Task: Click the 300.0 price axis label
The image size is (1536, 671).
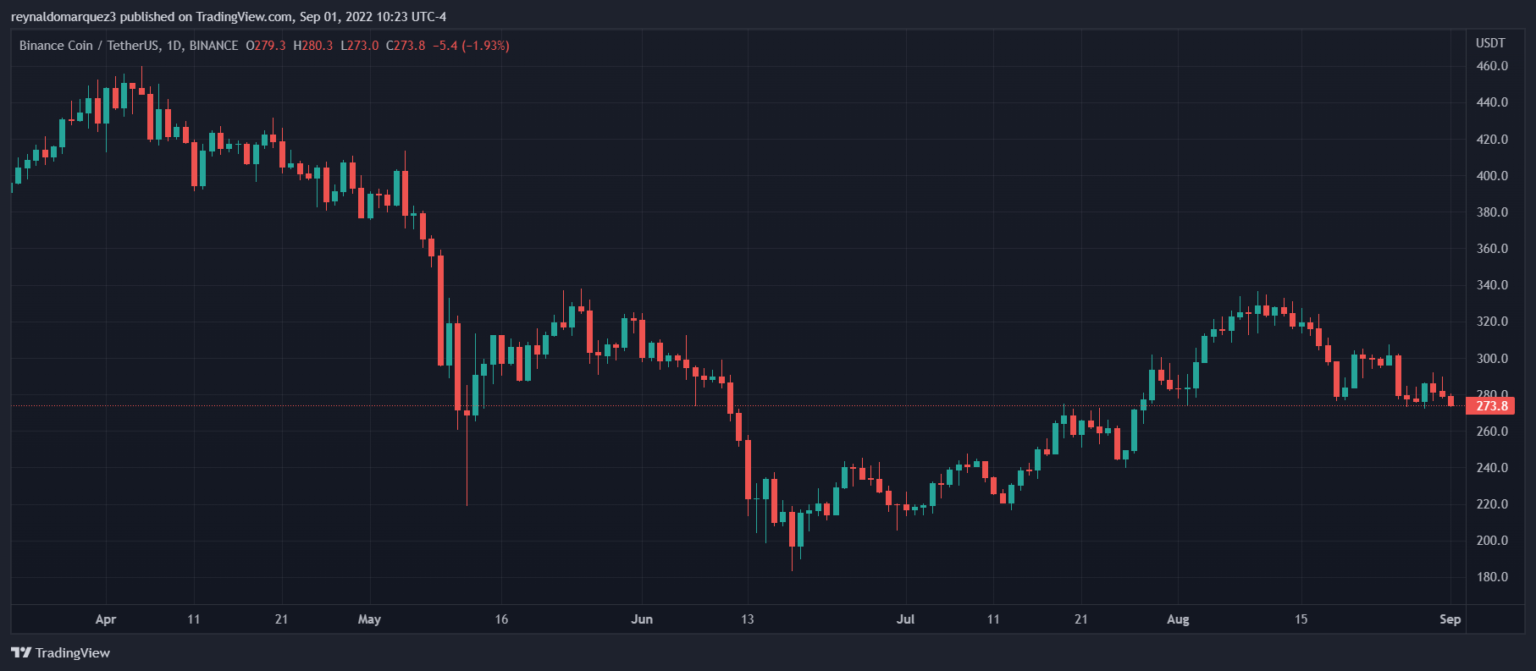Action: 1491,358
